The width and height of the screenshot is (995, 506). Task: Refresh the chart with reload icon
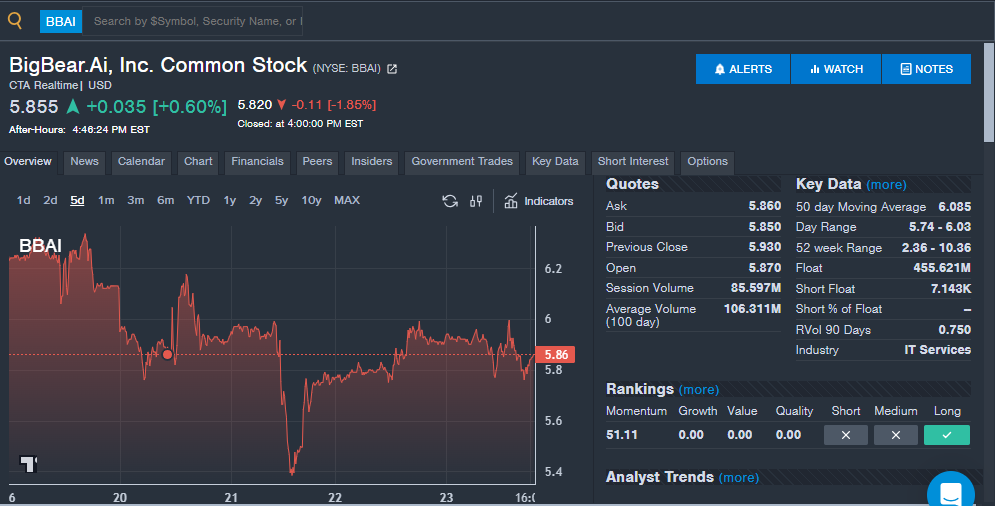[x=450, y=201]
